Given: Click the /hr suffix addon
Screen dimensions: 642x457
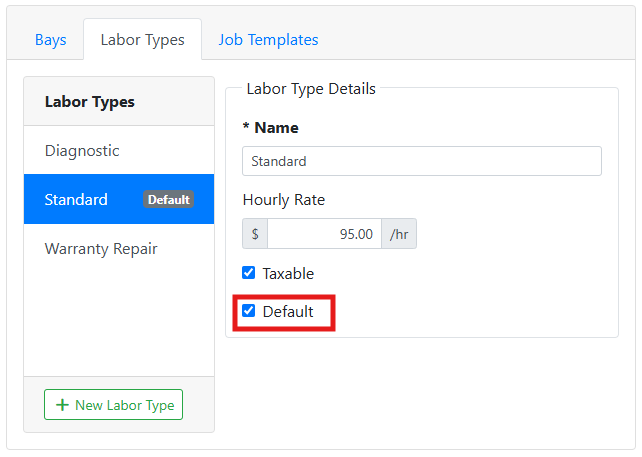Looking at the screenshot, I should pyautogui.click(x=399, y=234).
